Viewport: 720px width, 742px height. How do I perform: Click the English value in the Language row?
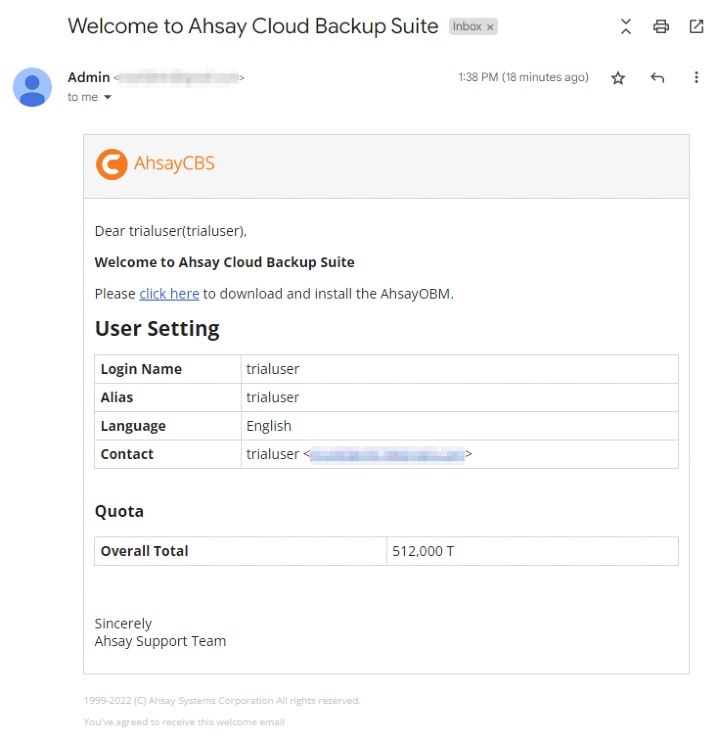269,426
